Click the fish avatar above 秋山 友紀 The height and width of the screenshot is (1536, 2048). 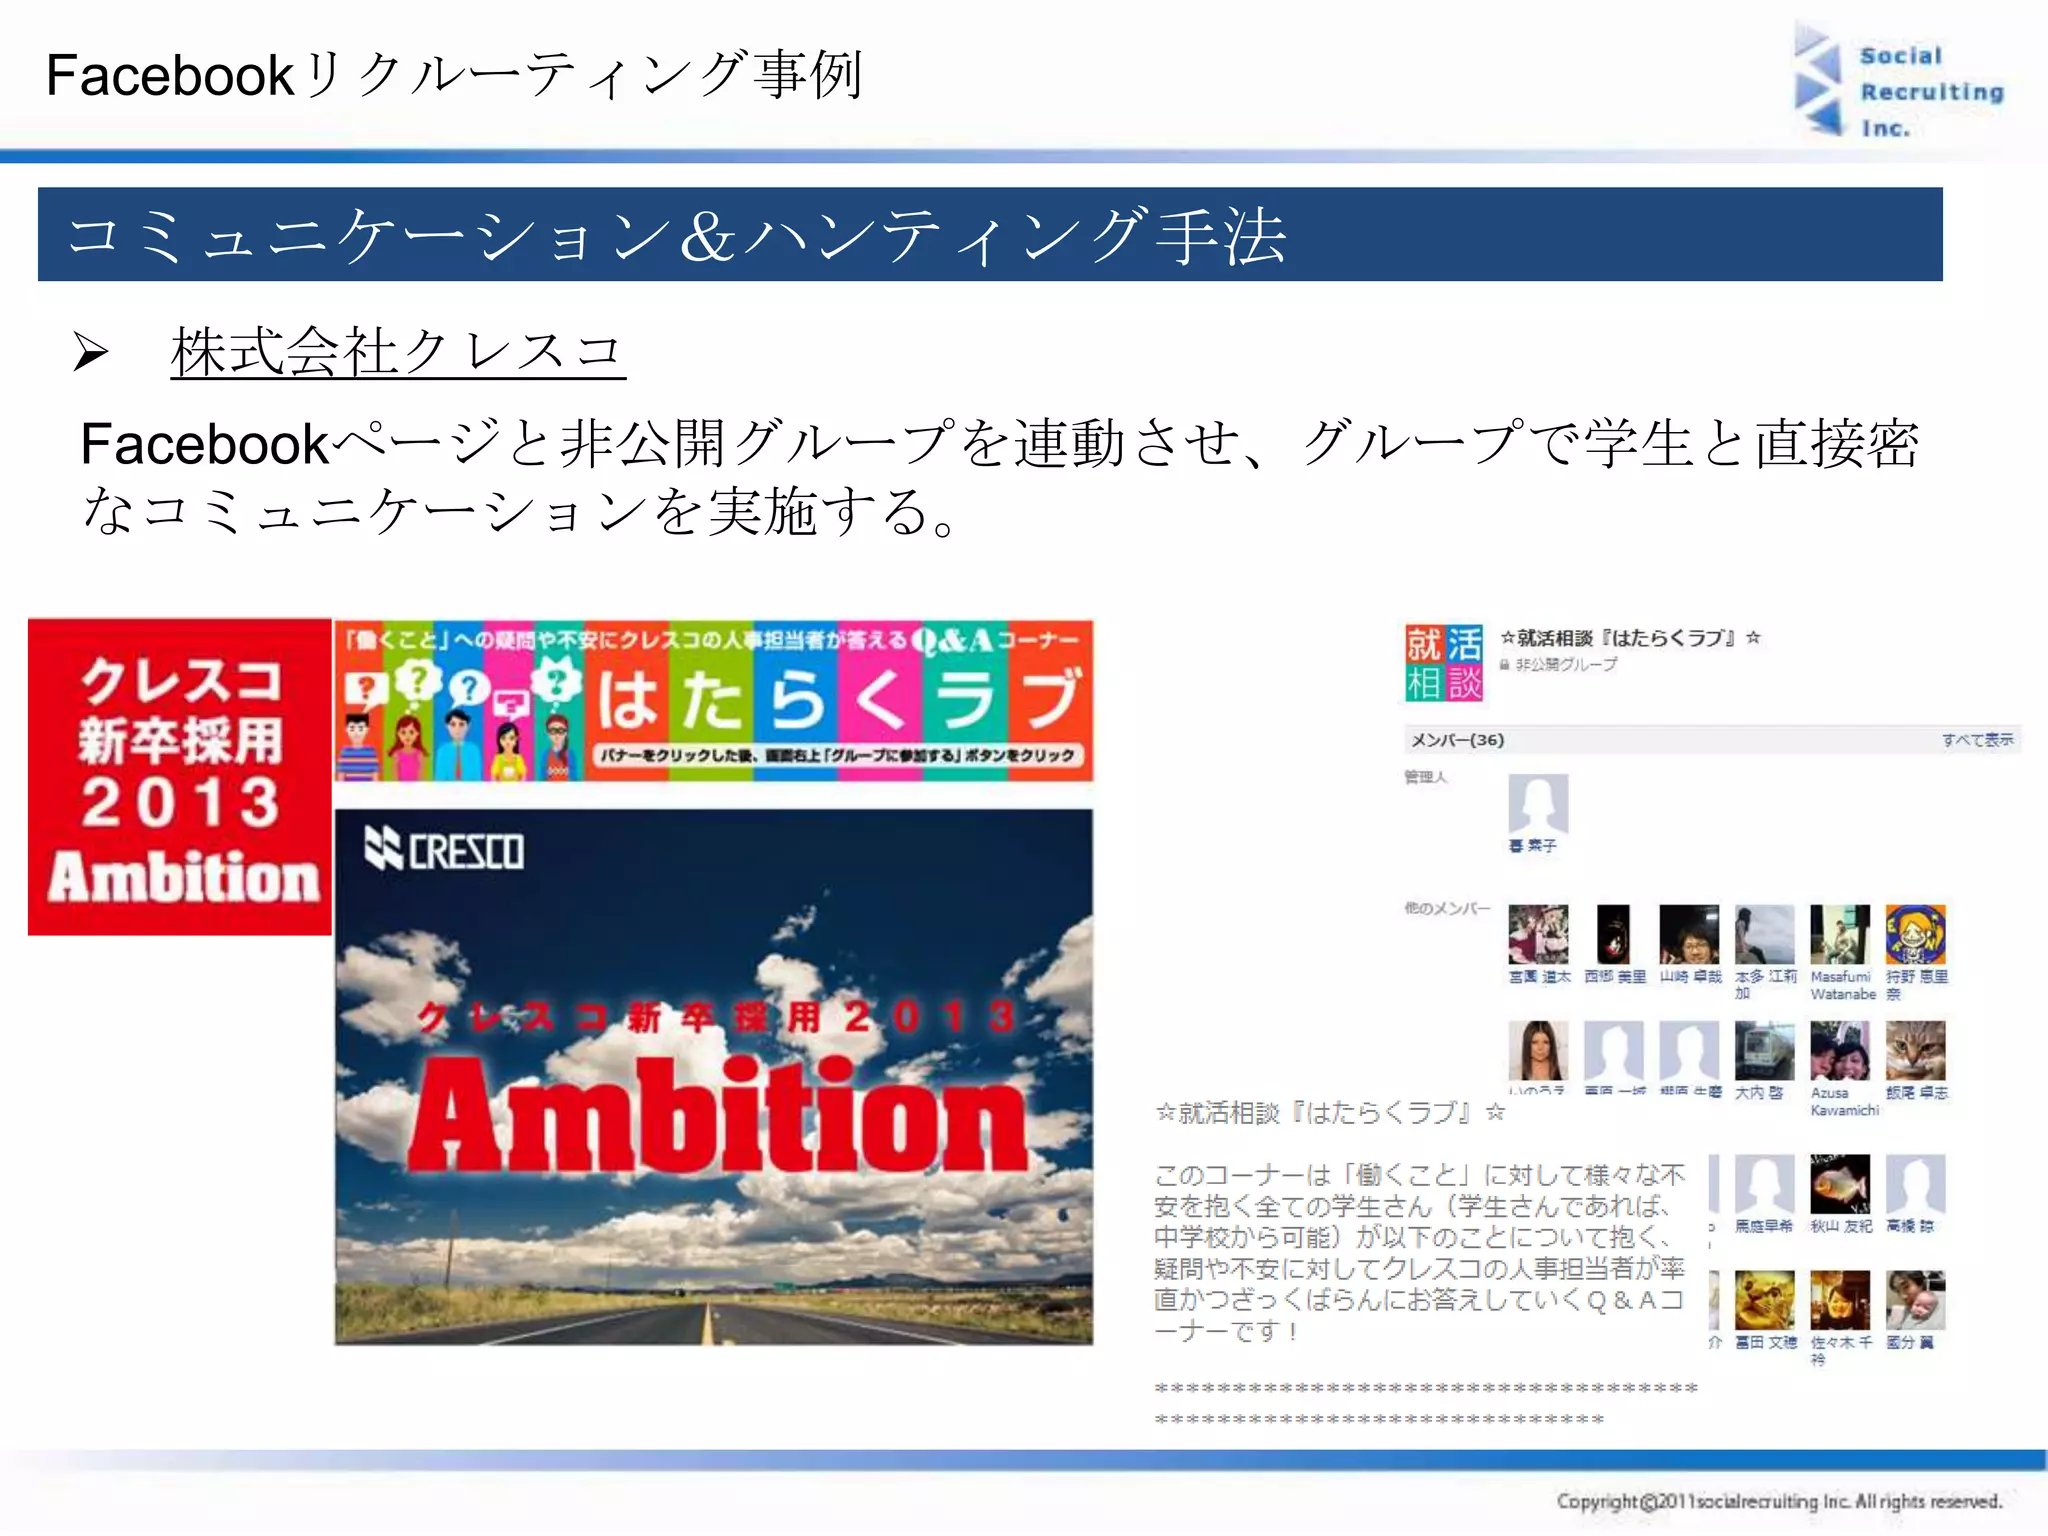[1840, 1184]
